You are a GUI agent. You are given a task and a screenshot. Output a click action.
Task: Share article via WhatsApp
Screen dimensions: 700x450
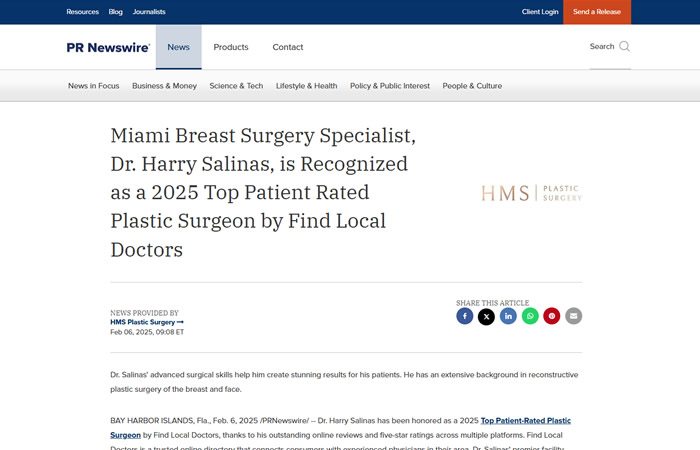tap(530, 316)
